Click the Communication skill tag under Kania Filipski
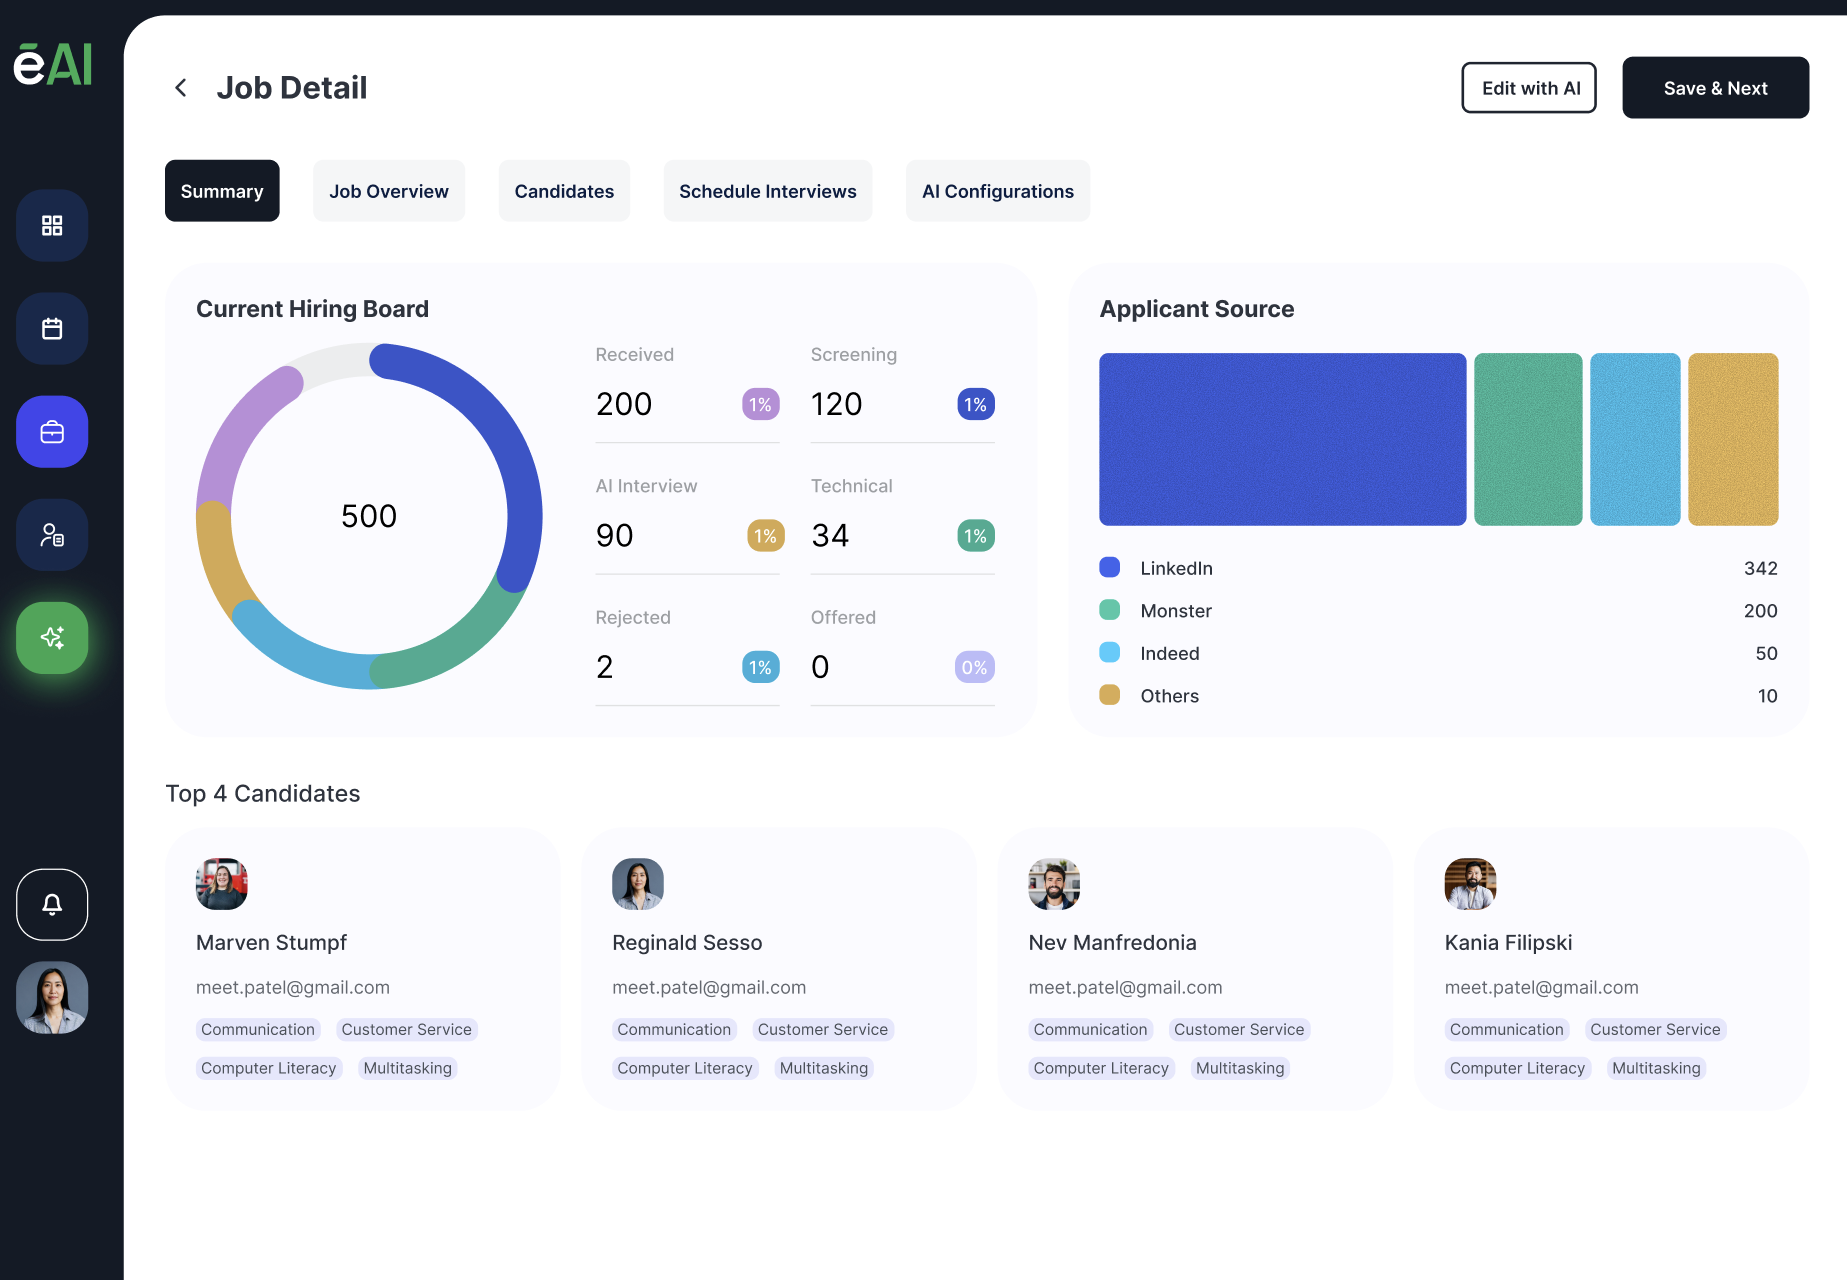The height and width of the screenshot is (1280, 1847). (x=1506, y=1029)
